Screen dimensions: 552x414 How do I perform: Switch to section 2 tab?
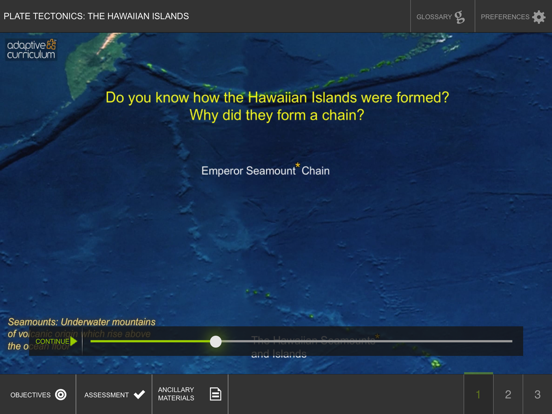pos(508,394)
